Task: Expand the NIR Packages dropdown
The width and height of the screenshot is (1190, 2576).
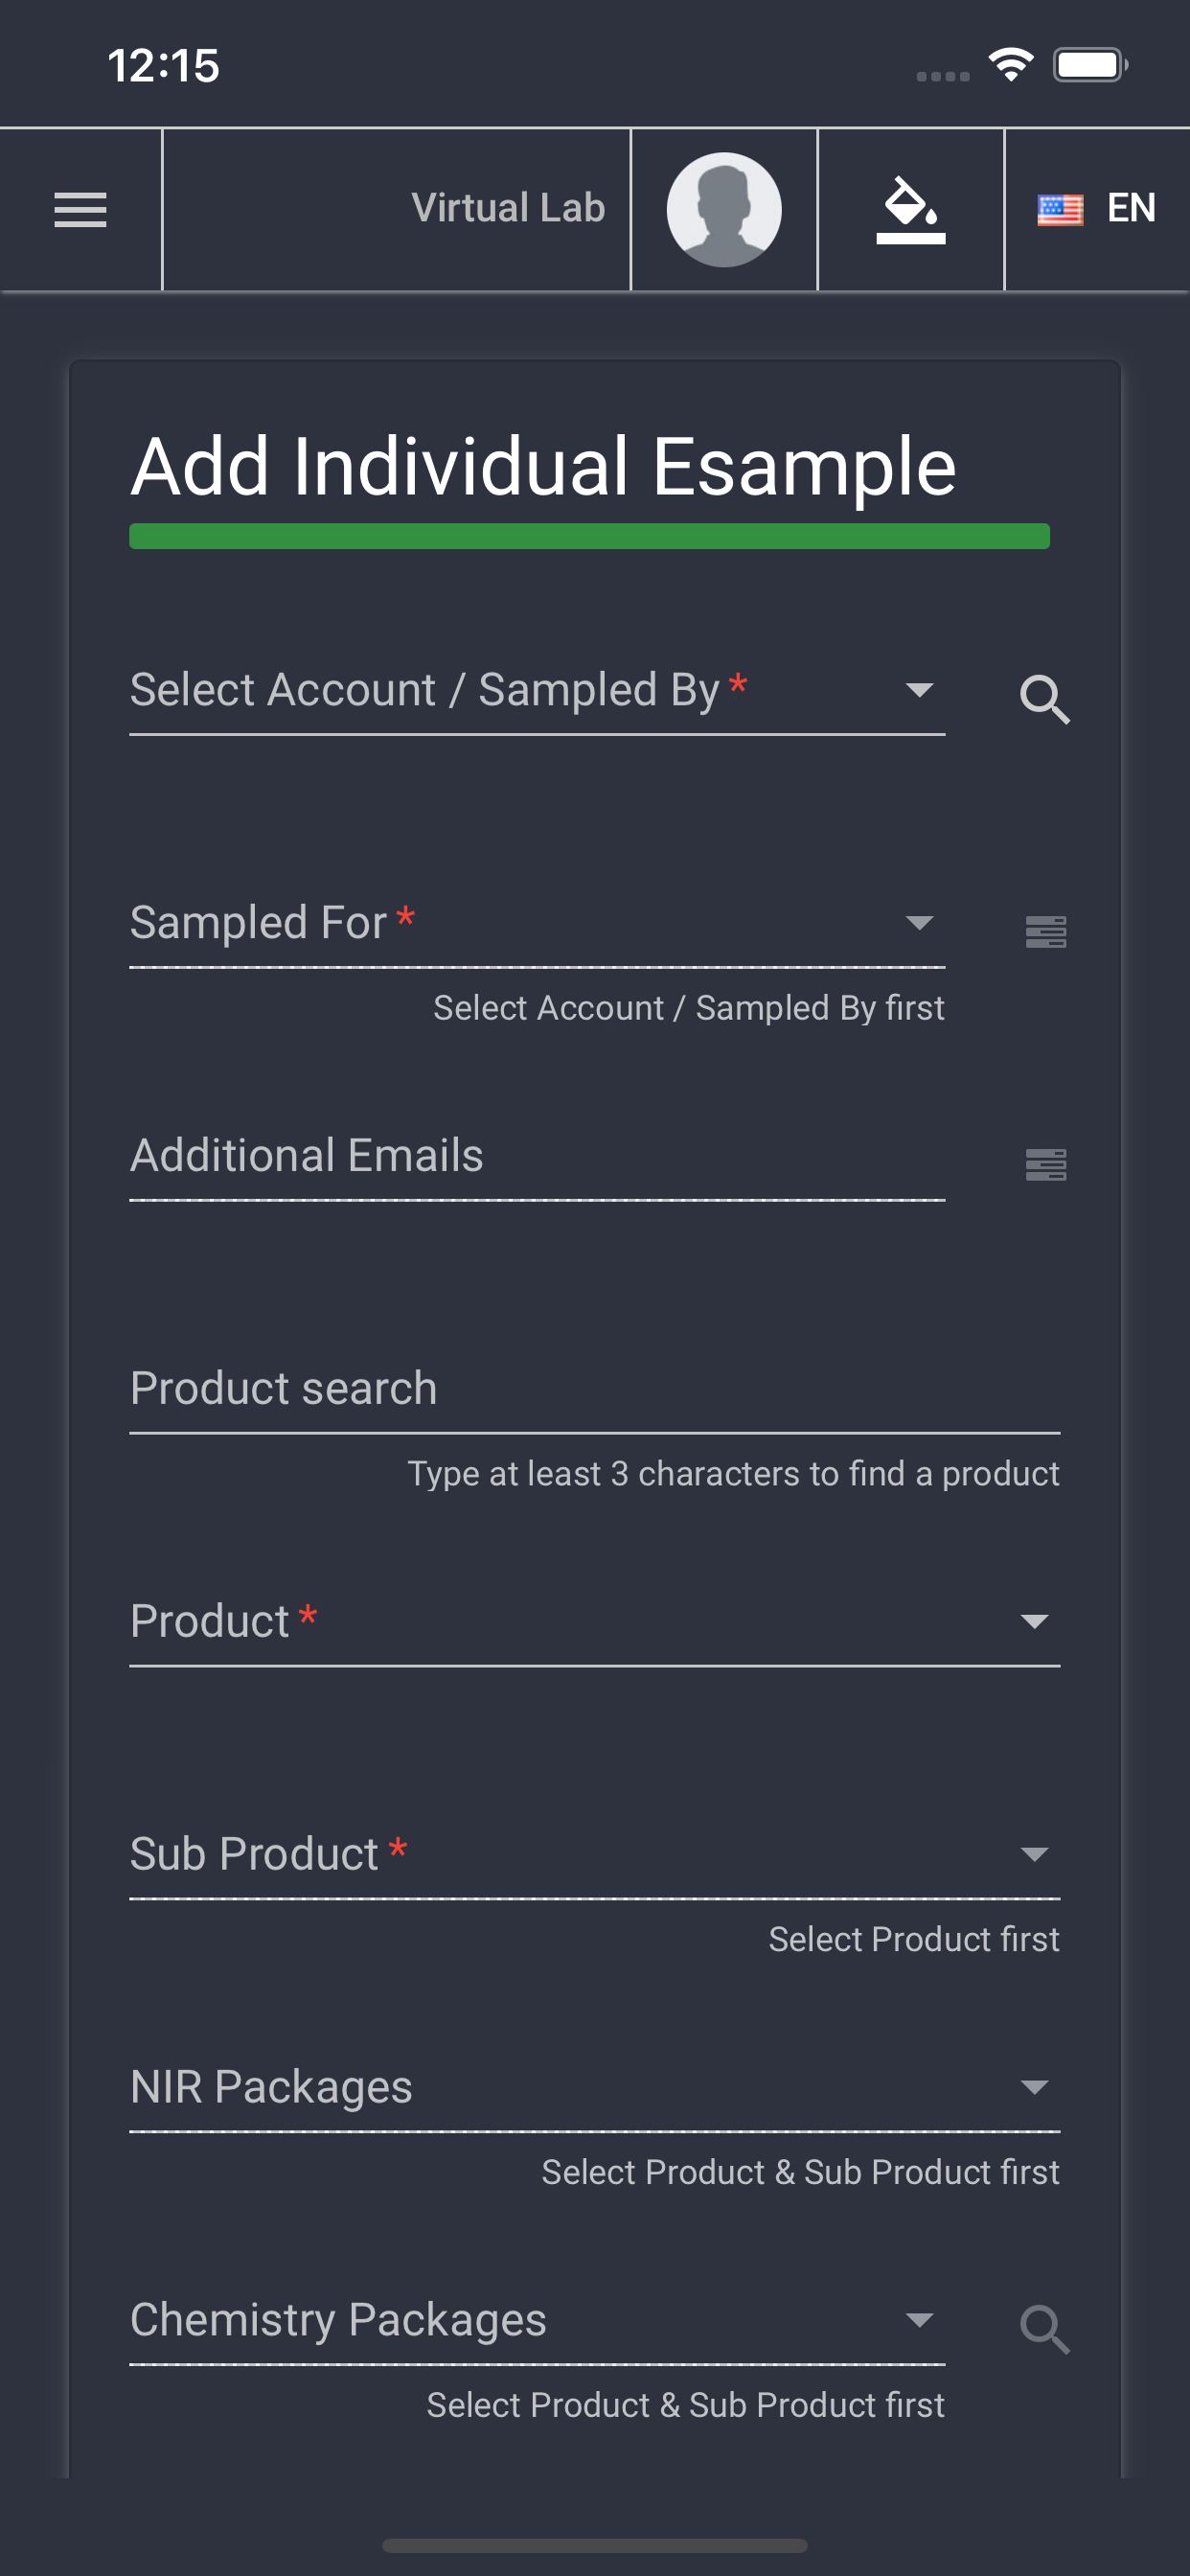Action: tap(595, 2087)
